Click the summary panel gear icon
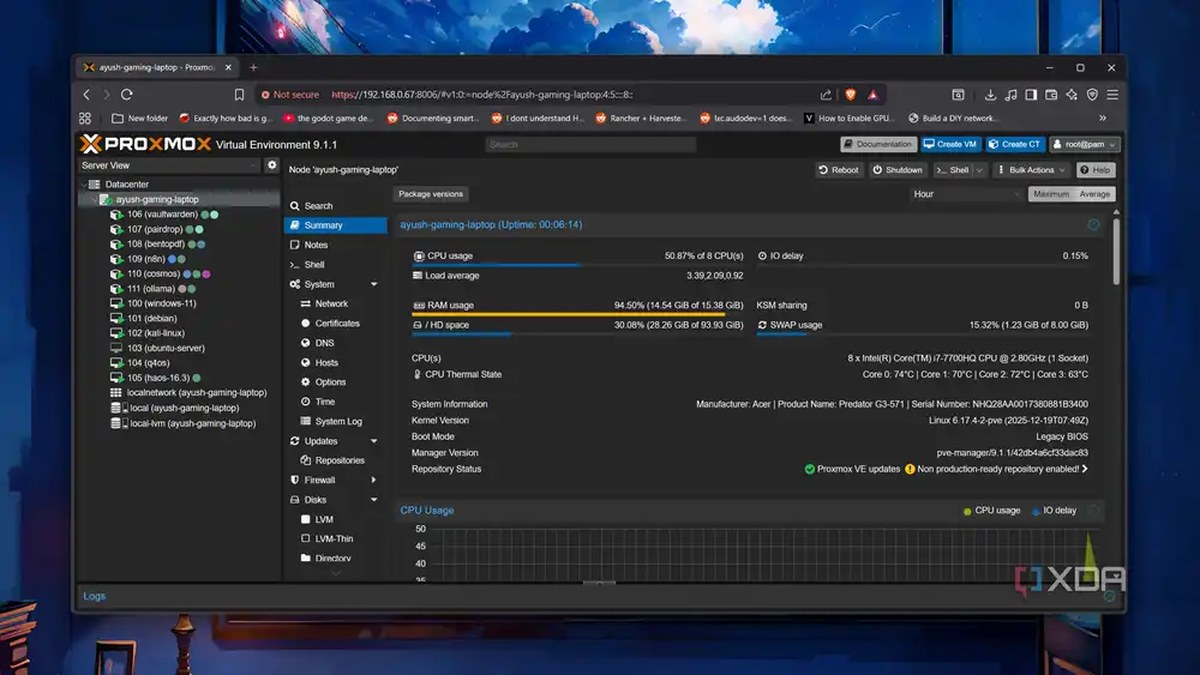 [1093, 225]
